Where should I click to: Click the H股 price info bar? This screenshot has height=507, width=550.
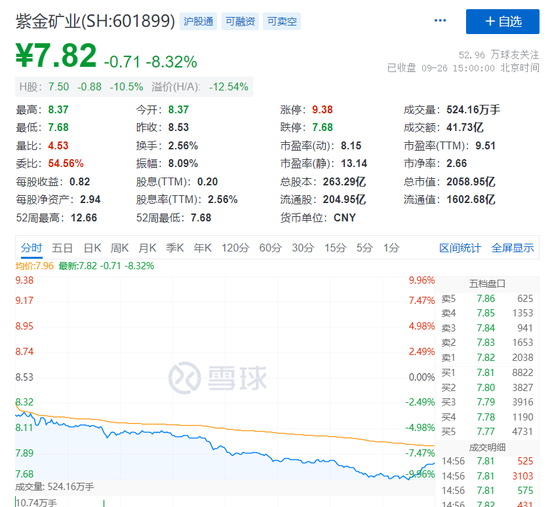134,87
